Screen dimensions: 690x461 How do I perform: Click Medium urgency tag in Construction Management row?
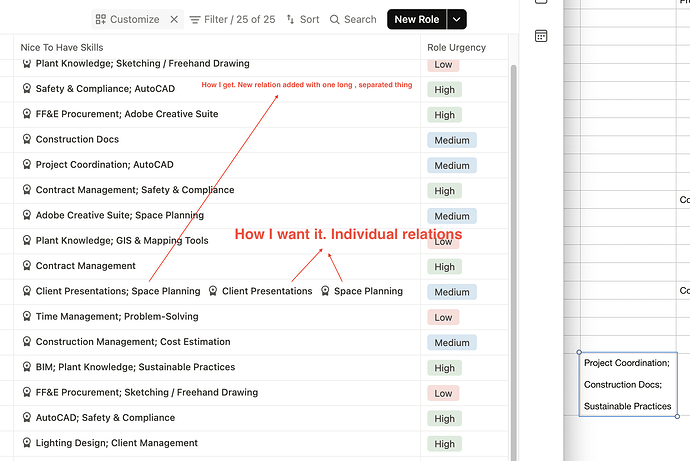click(x=452, y=343)
